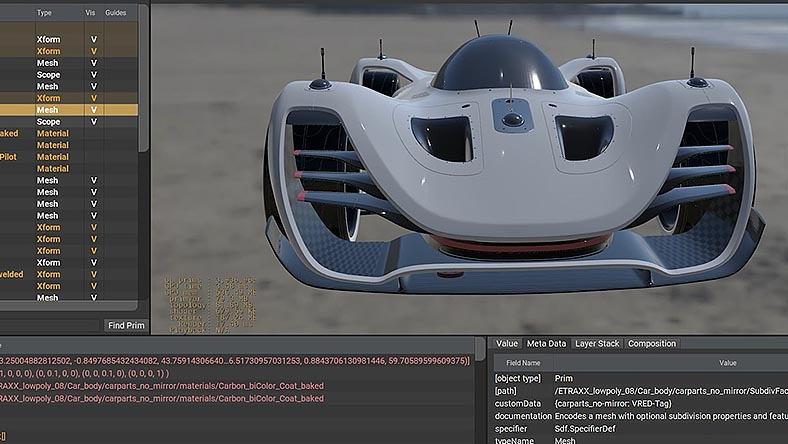Click the '{carparts_no-mirror: VRED-Tag}' value
Viewport: 788px width, 444px height.
(613, 403)
